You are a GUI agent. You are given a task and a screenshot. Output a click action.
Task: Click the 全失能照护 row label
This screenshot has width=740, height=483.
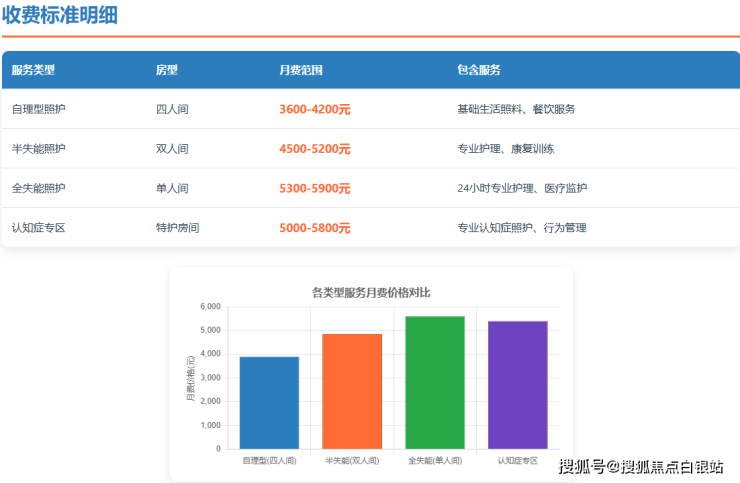38,188
